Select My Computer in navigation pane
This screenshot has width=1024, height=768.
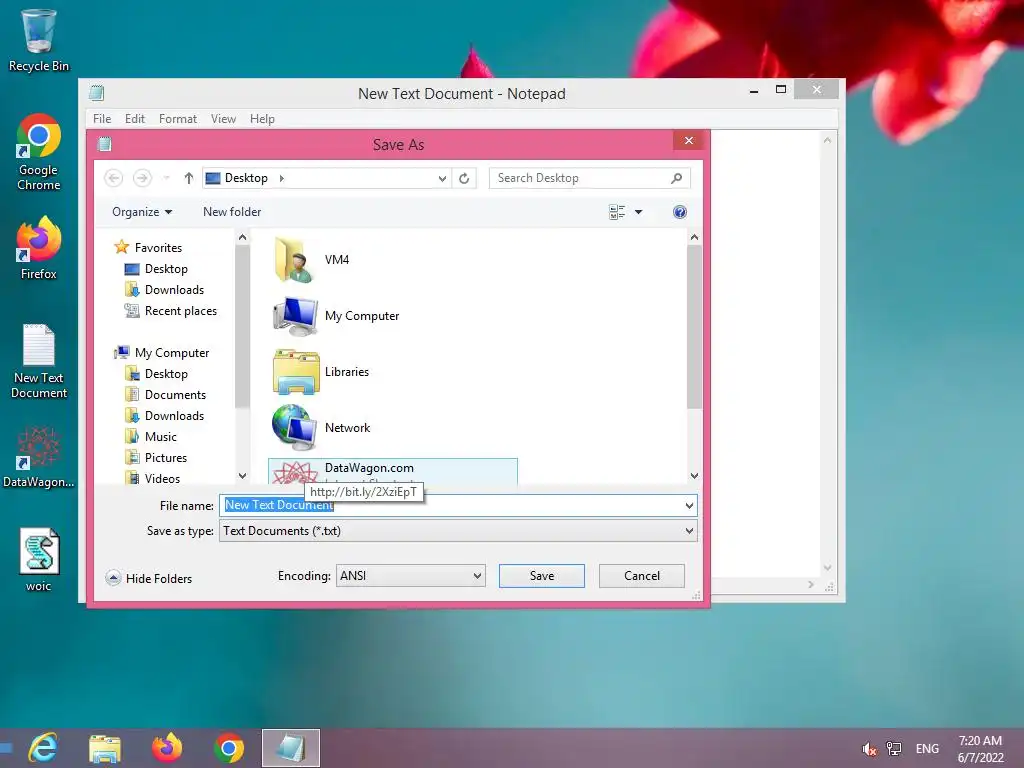(x=161, y=353)
